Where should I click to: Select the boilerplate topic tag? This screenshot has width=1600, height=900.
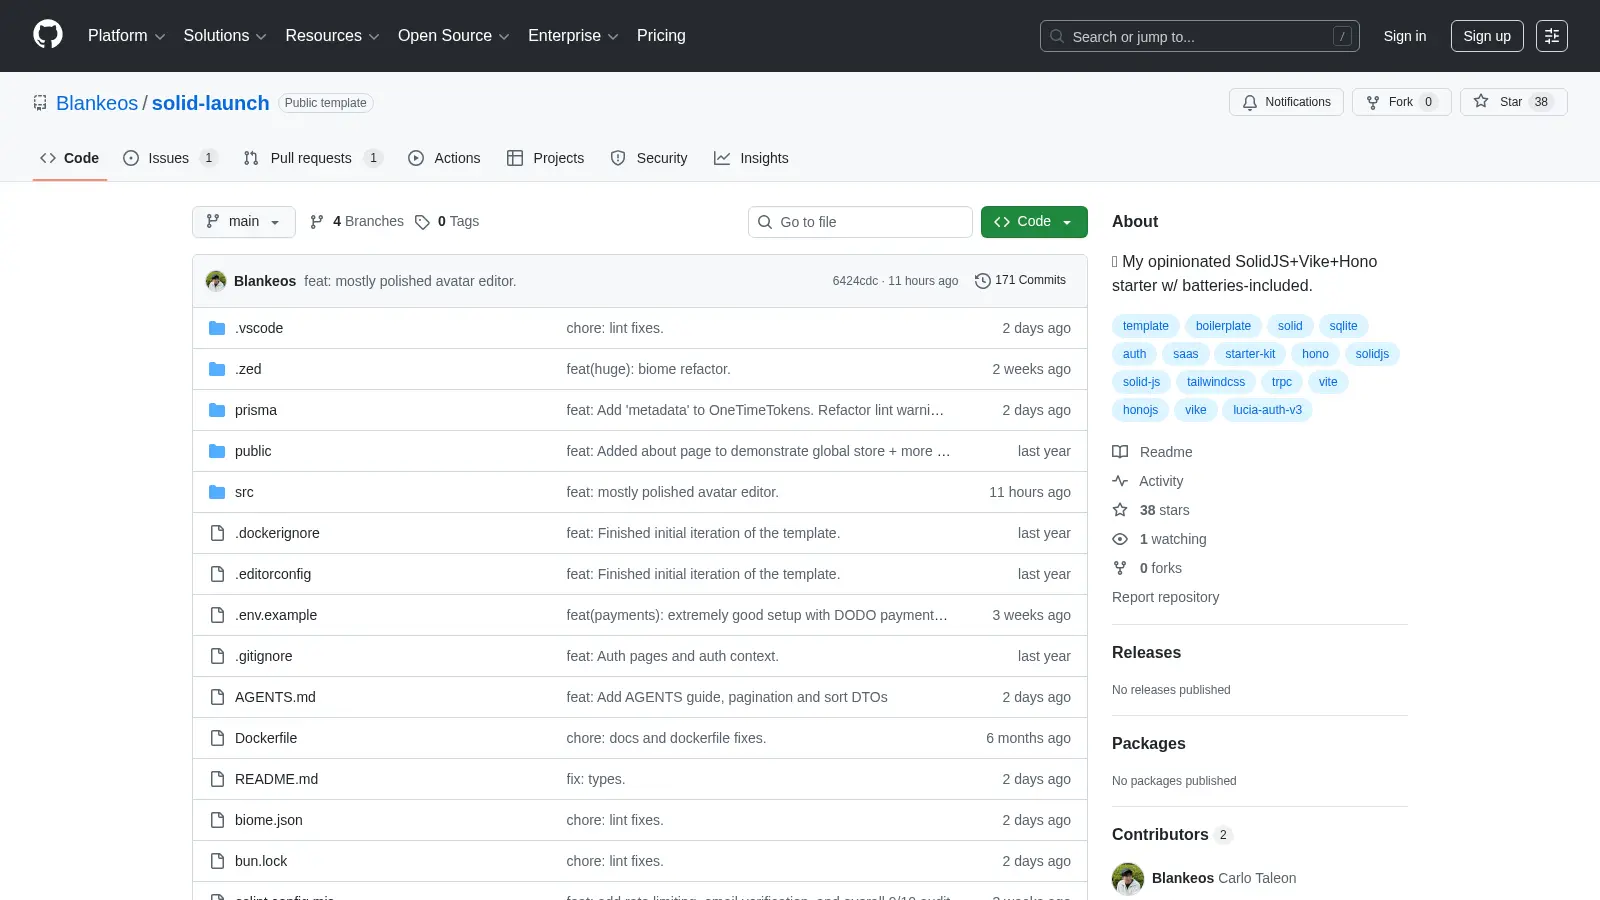(1223, 326)
